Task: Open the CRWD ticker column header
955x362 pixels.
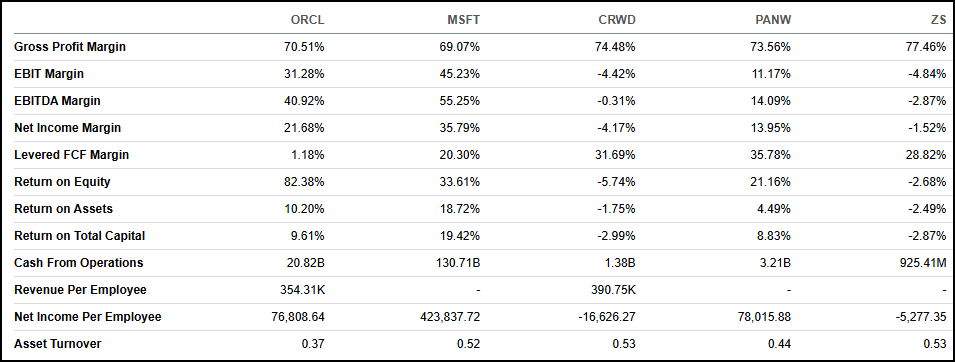Action: (x=617, y=20)
